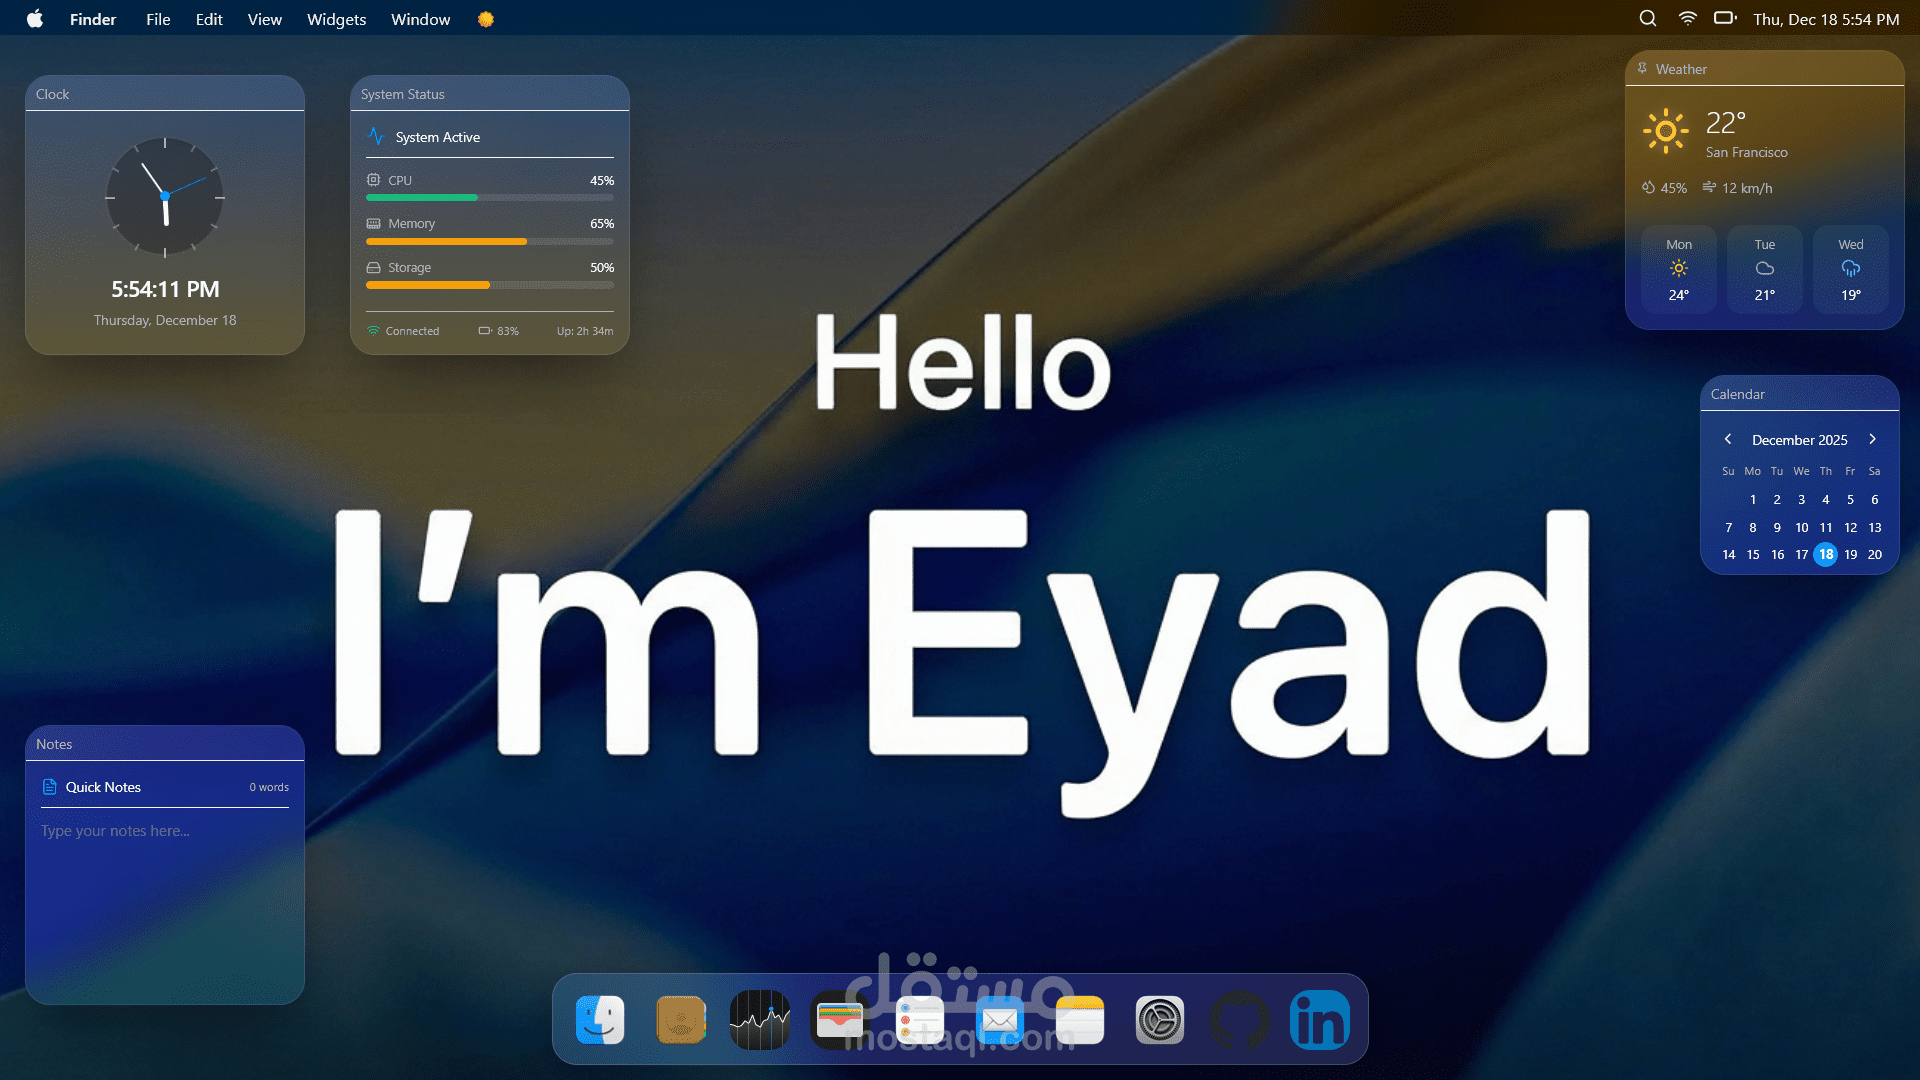Open the Stocks app icon
This screenshot has height=1080, width=1920.
(x=760, y=1020)
